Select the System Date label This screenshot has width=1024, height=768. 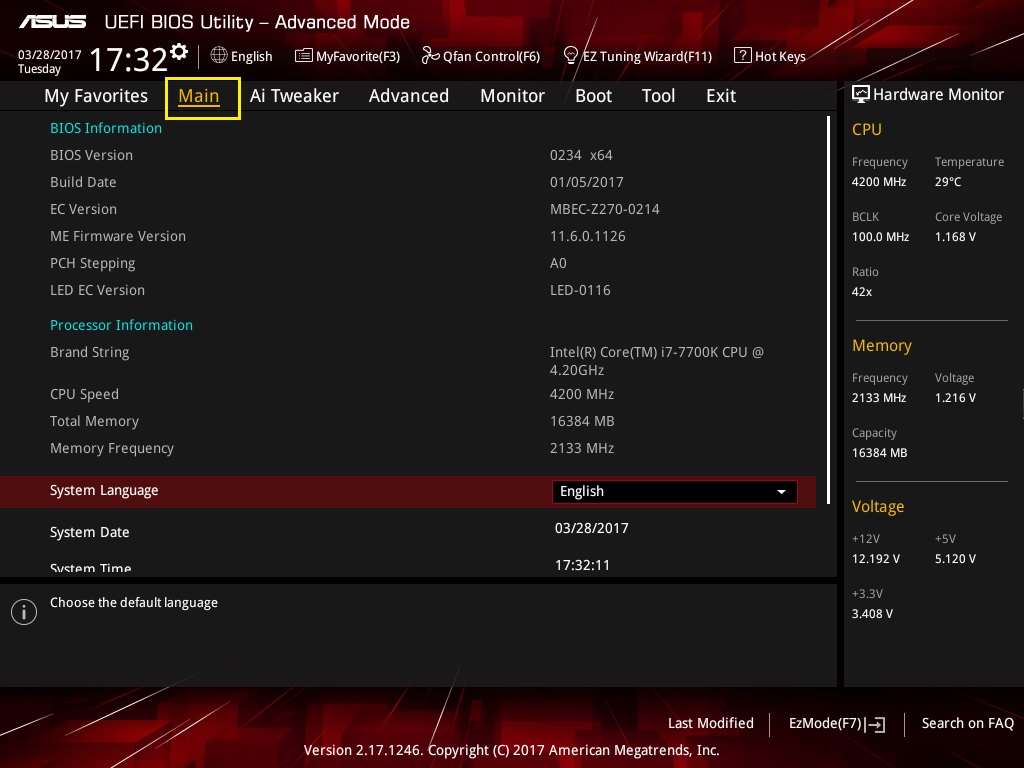click(x=89, y=532)
